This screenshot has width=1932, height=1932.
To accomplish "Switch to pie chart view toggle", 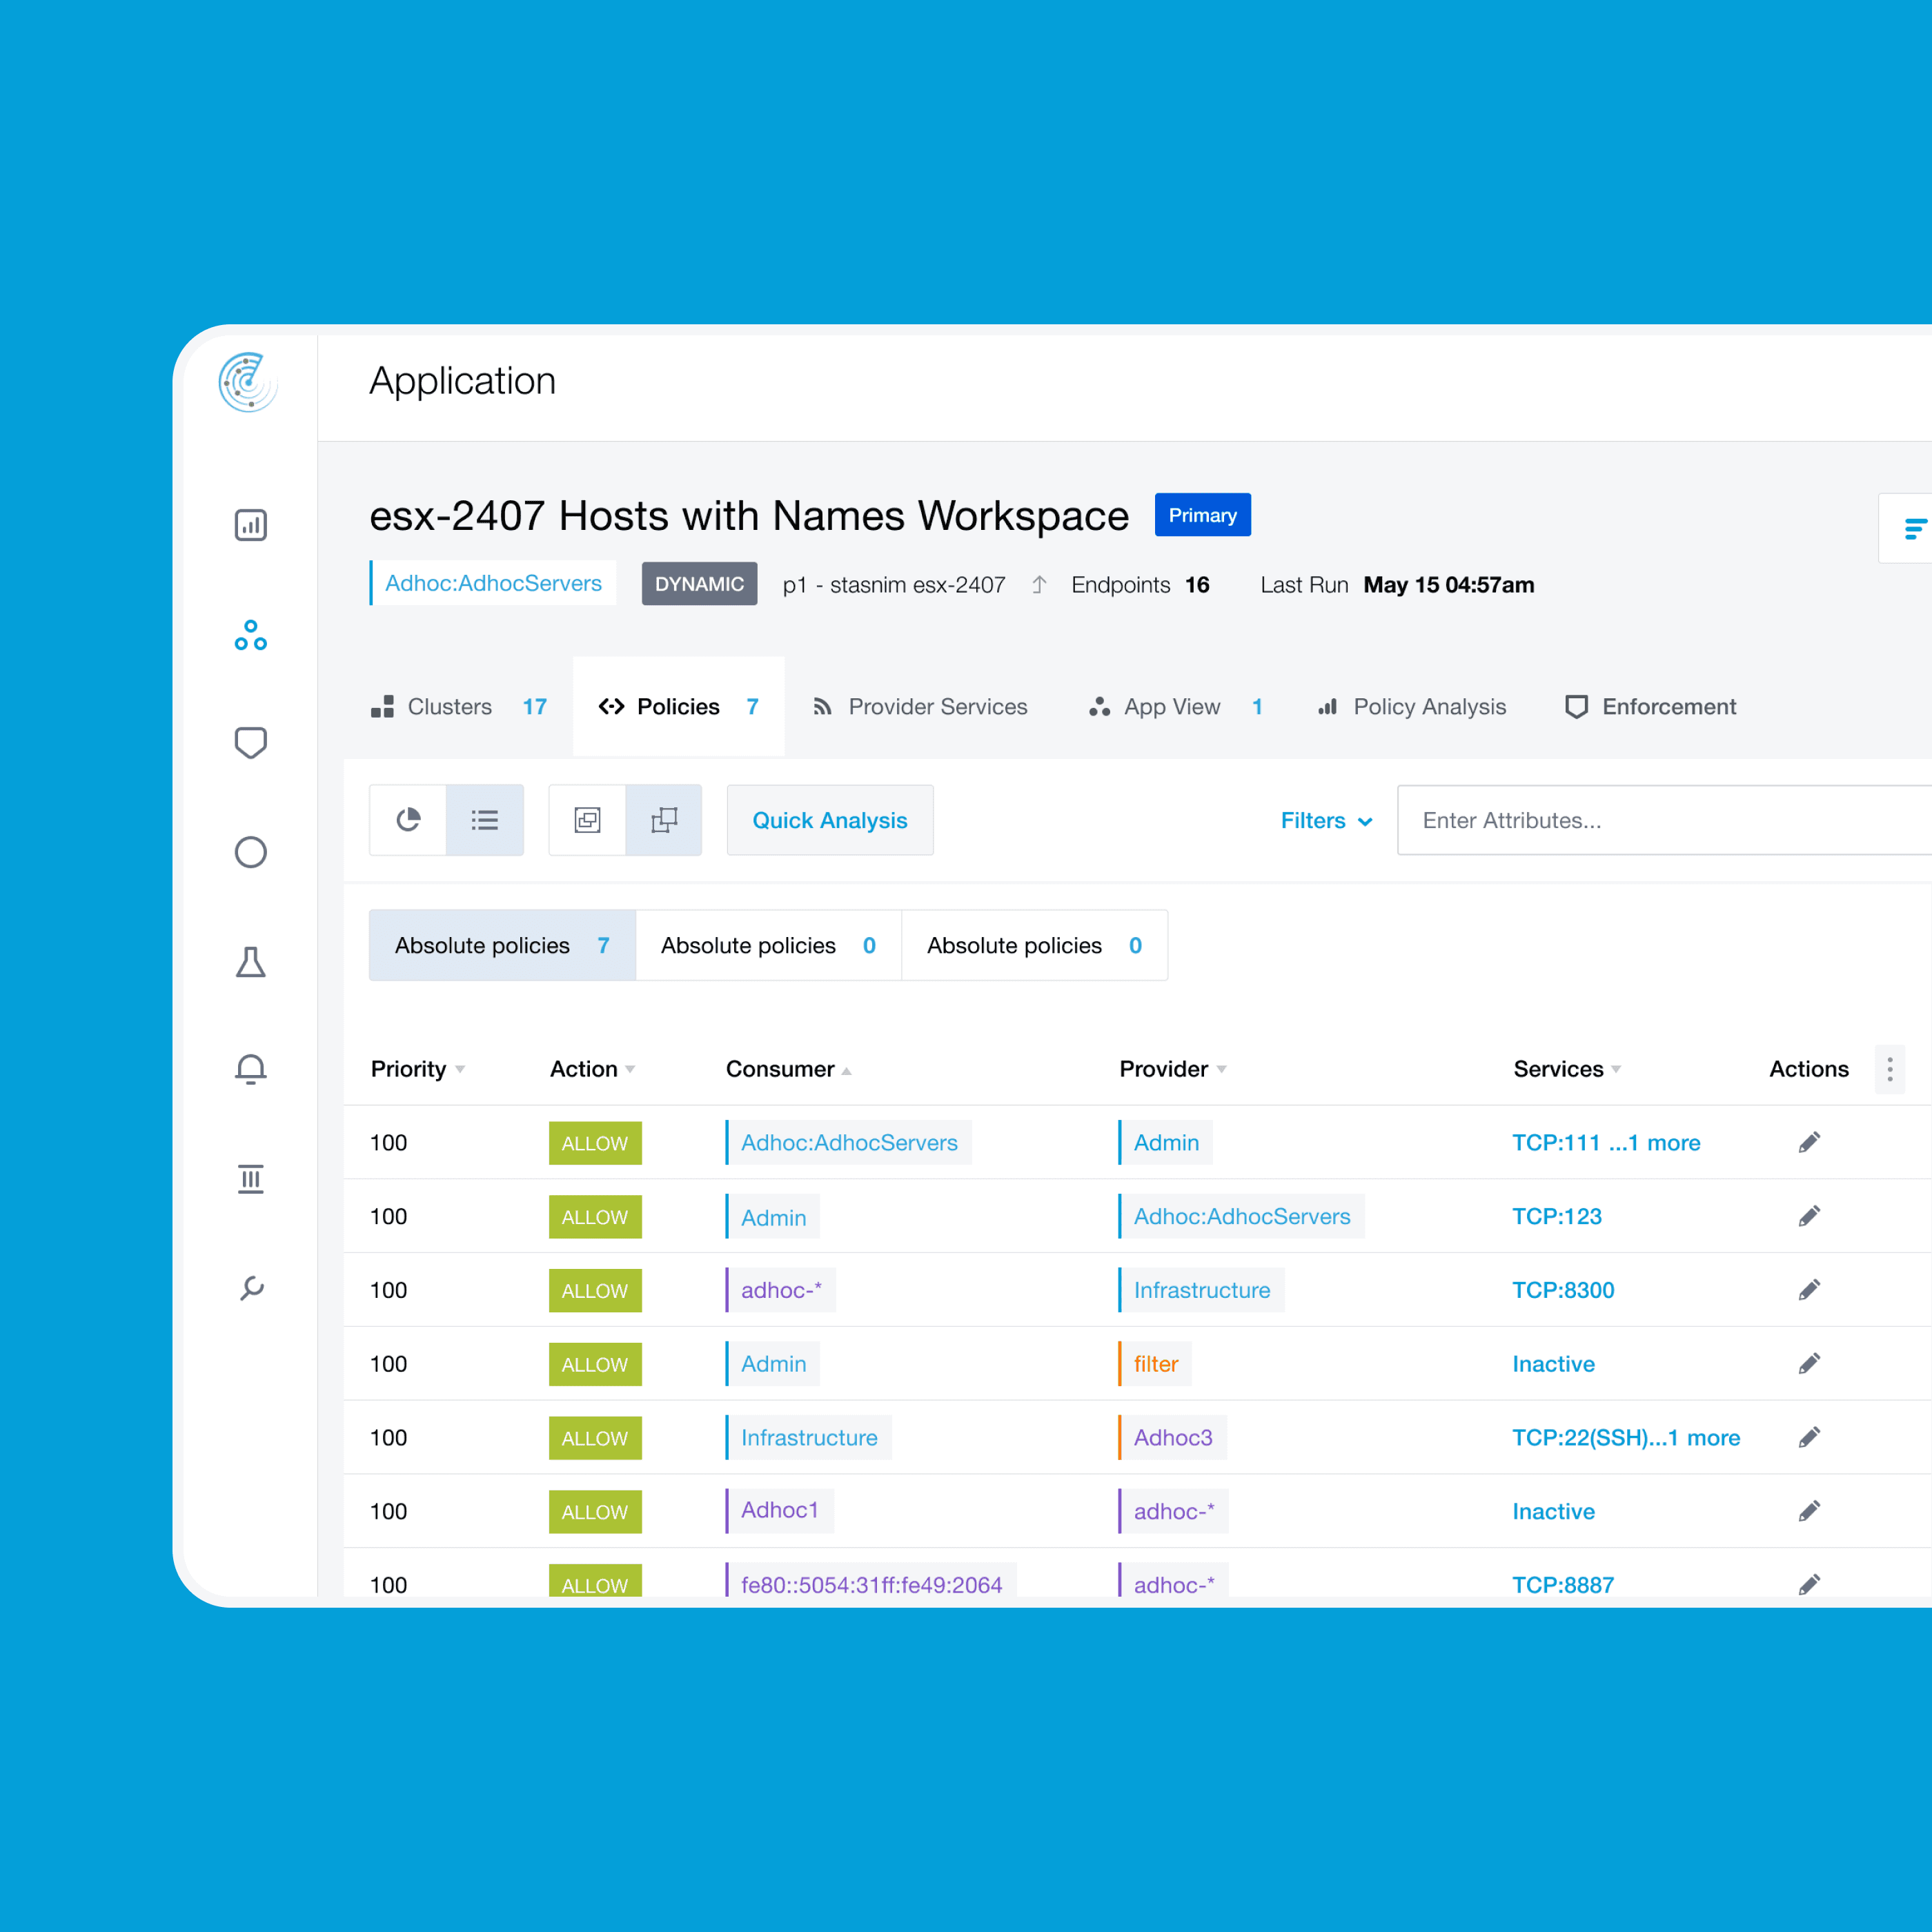I will 408,820.
